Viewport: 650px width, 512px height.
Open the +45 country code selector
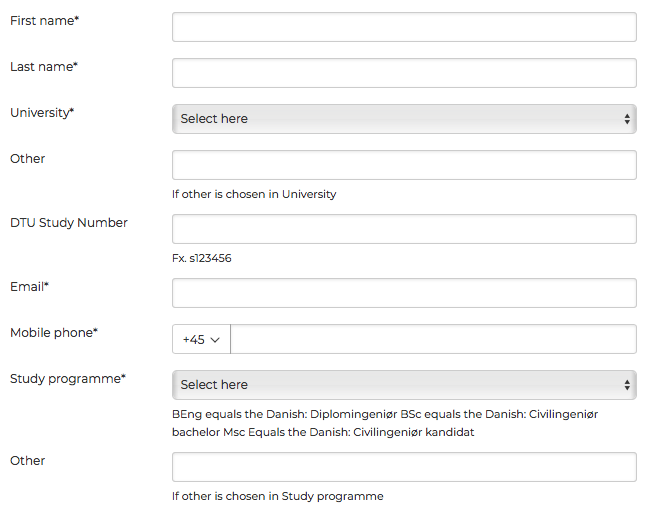pos(201,339)
